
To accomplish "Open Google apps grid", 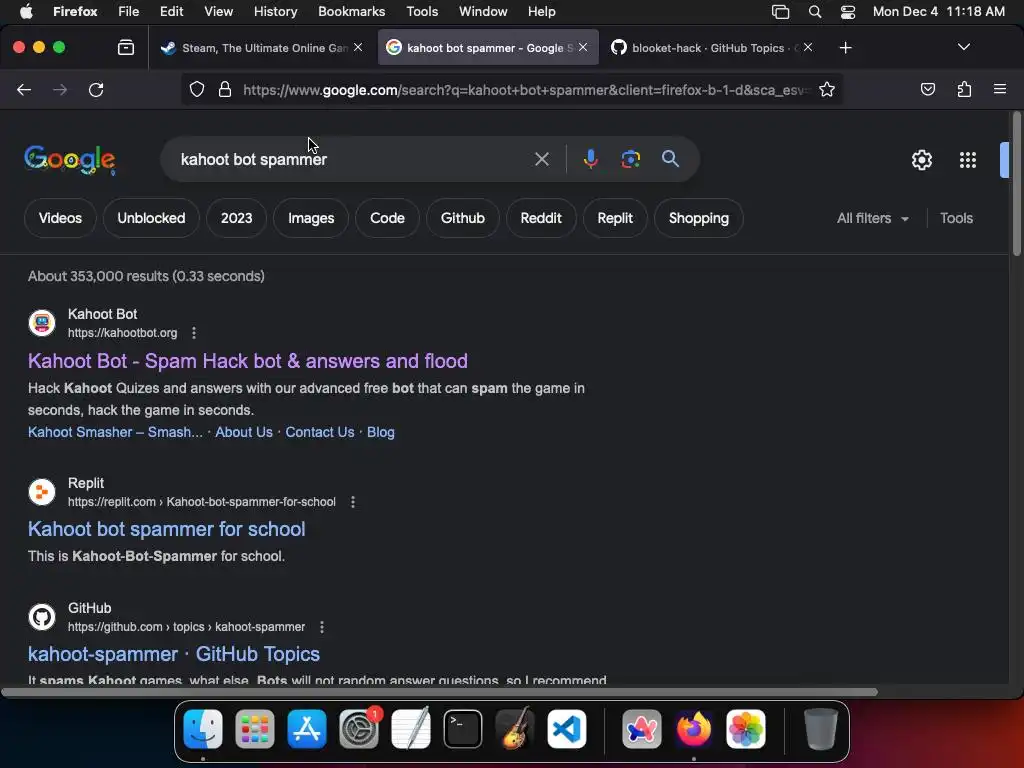I will (967, 160).
